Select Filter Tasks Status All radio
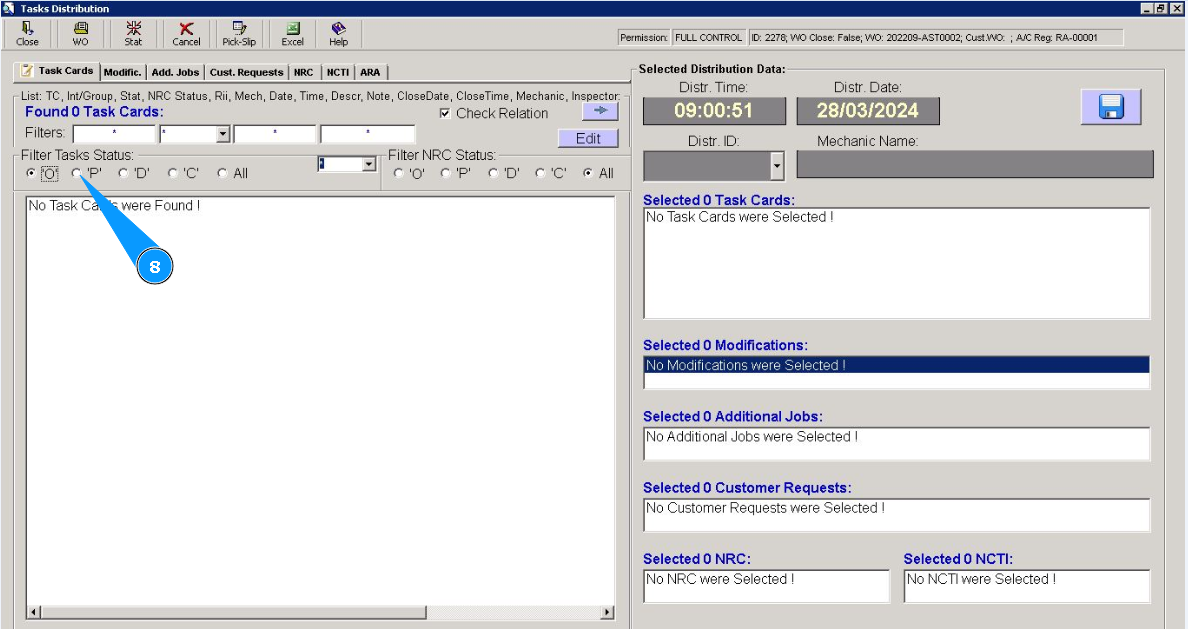 click(x=222, y=174)
